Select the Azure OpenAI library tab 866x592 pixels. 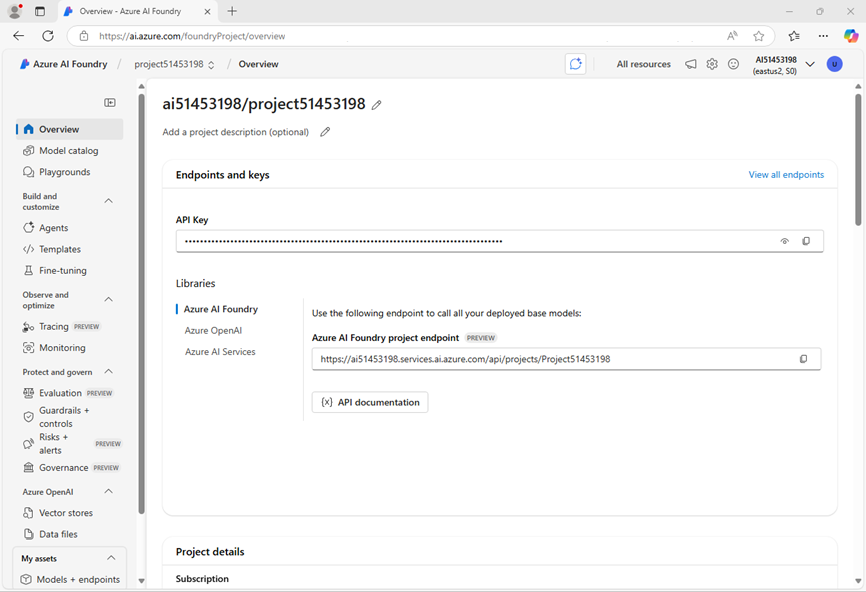pos(213,330)
